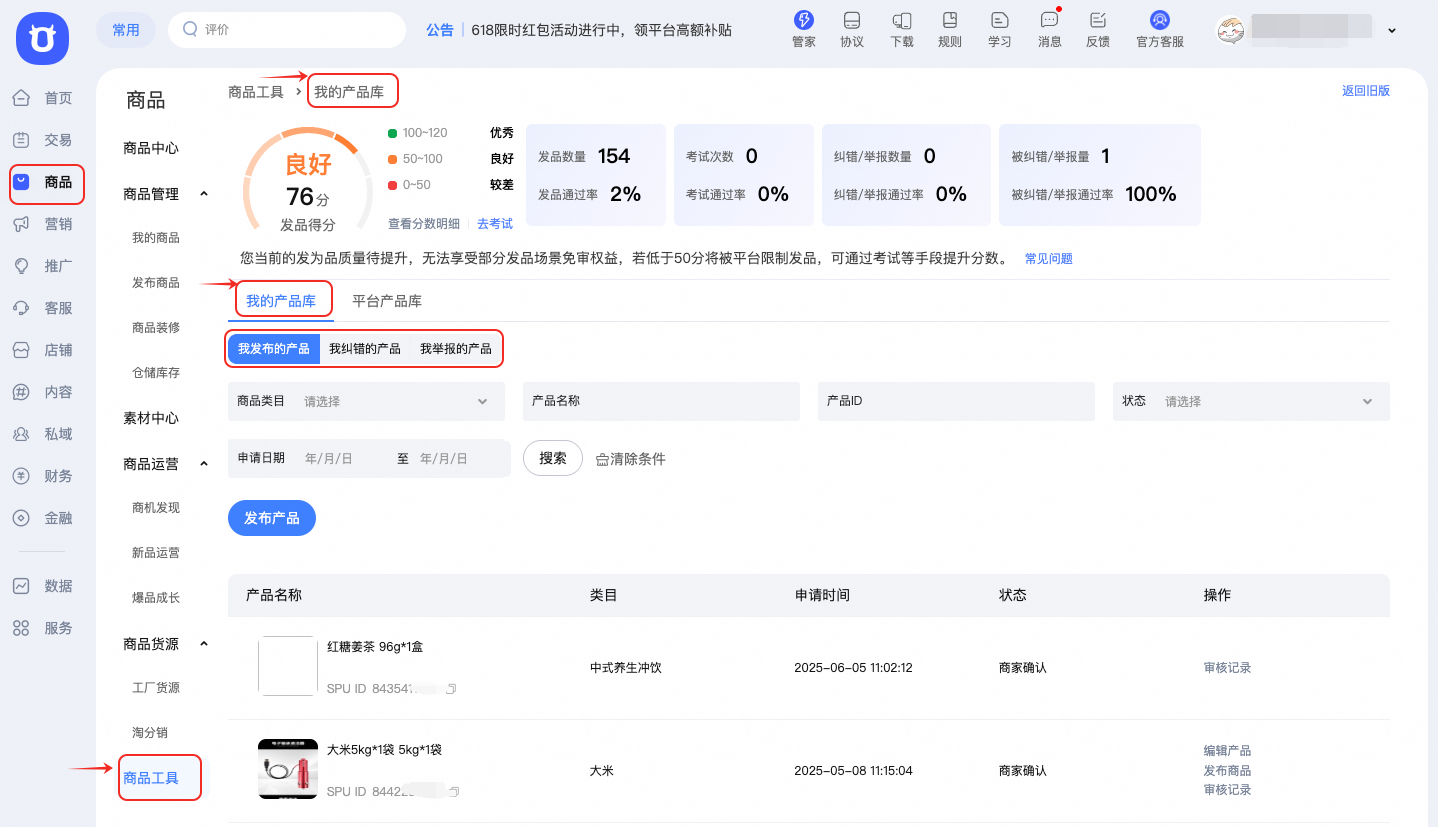Open the 下载 icon
Screen dimensions: 1438x827
coord(902,20)
